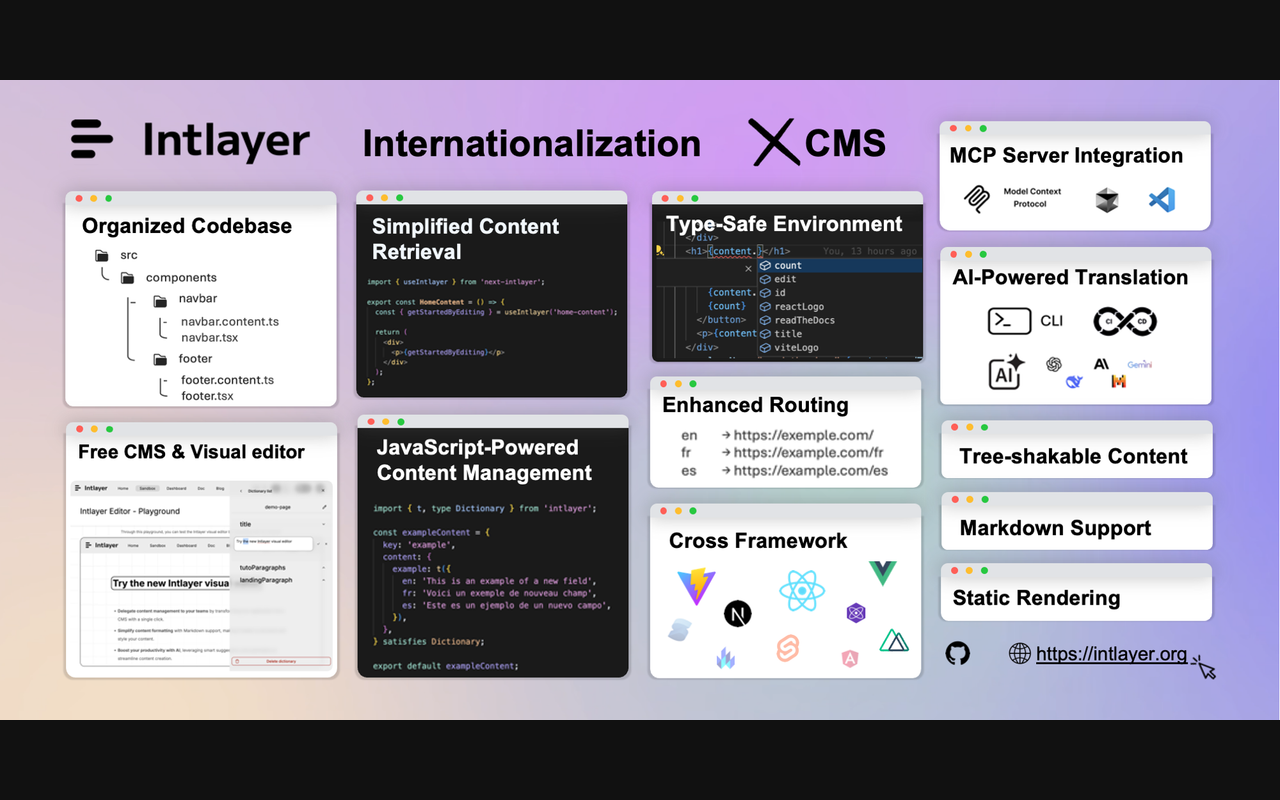Select the light blue React atom logo
Viewport: 1280px width, 800px height.
point(802,590)
